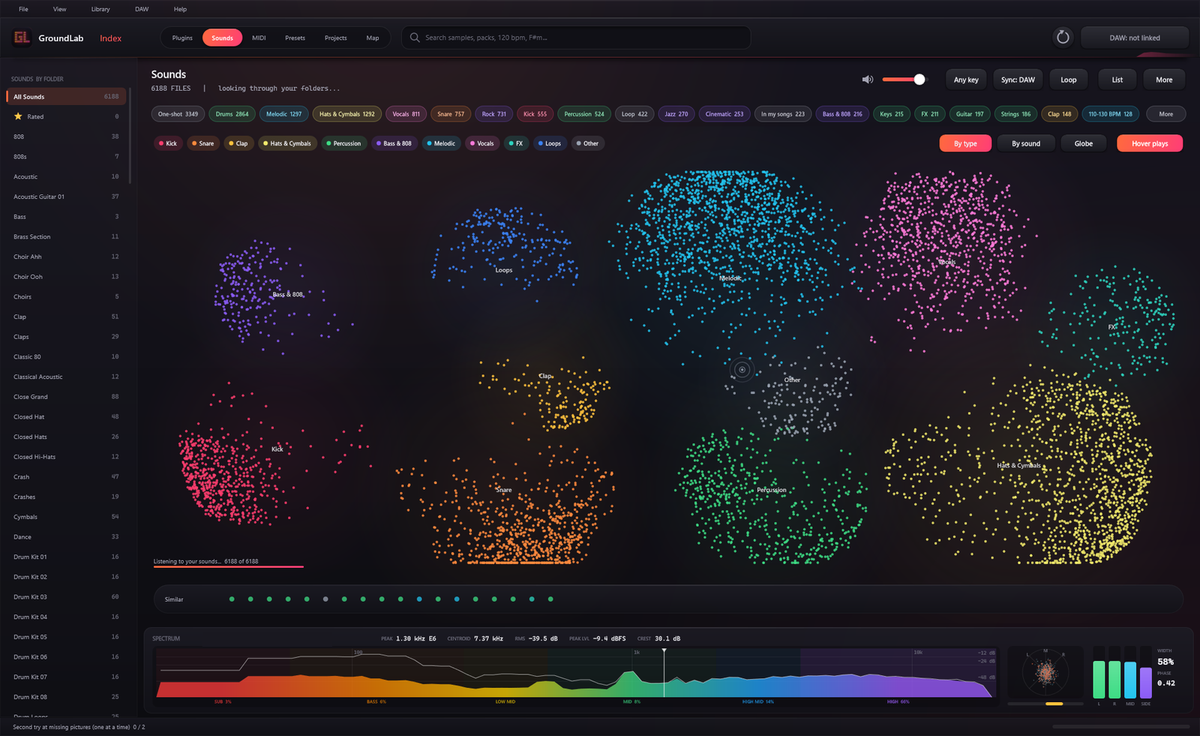Click the first green dot in Similar row
1200x736 pixels.
click(x=231, y=599)
